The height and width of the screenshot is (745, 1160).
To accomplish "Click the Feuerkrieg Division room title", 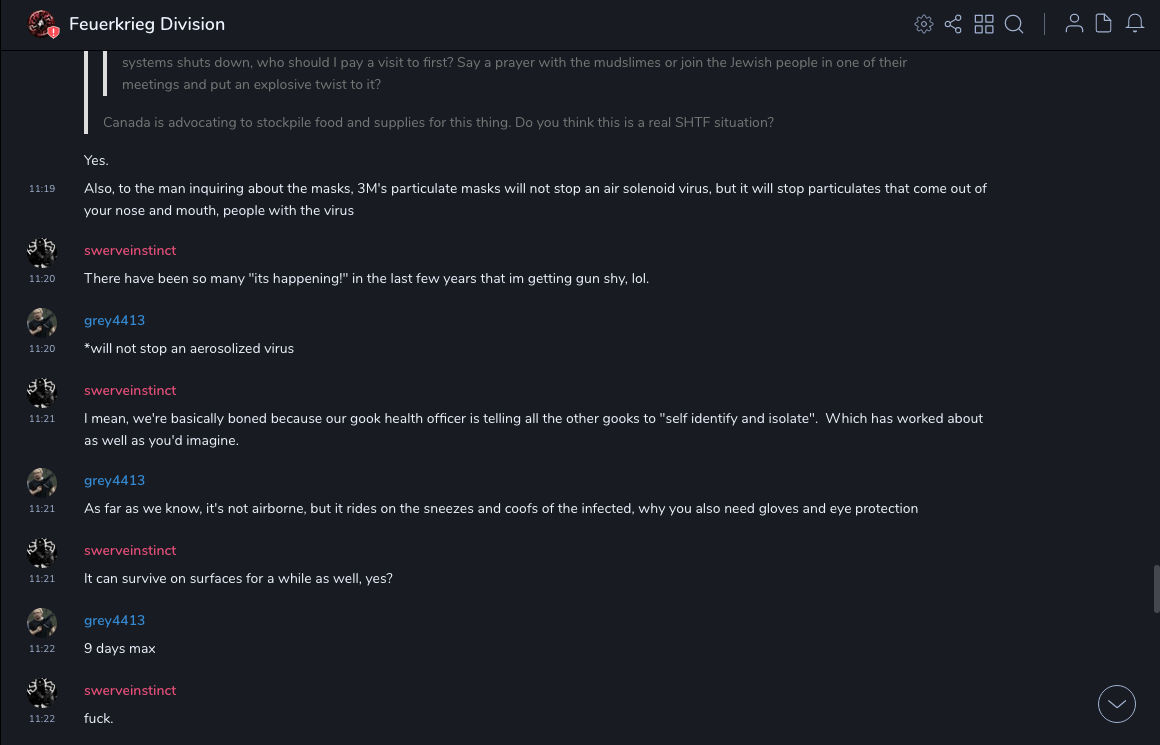I will [147, 24].
